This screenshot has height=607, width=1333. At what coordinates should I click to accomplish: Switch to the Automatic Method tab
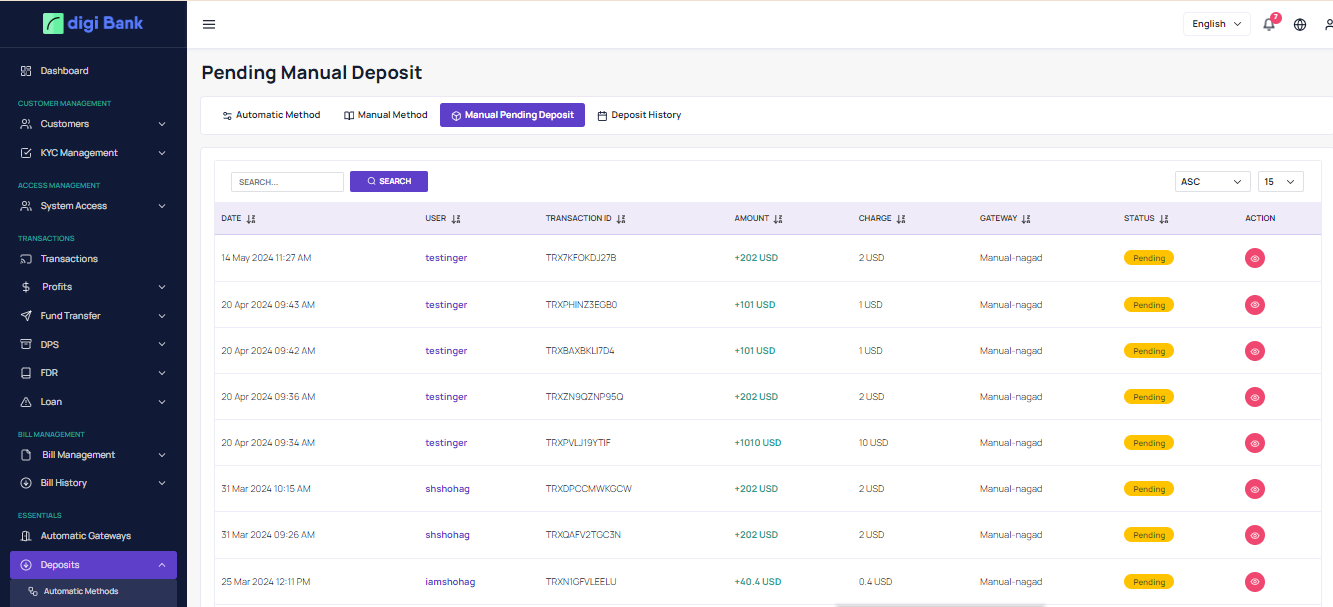(271, 115)
